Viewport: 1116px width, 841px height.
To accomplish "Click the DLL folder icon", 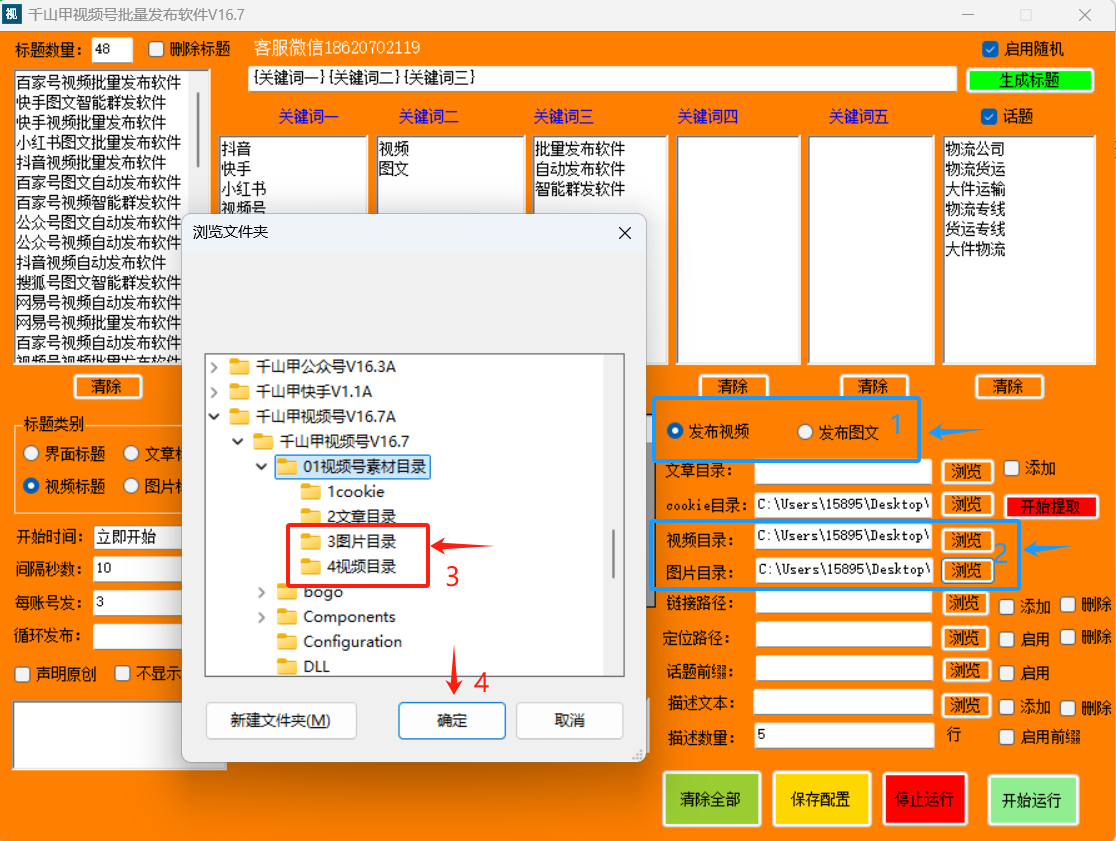I will click(x=287, y=667).
